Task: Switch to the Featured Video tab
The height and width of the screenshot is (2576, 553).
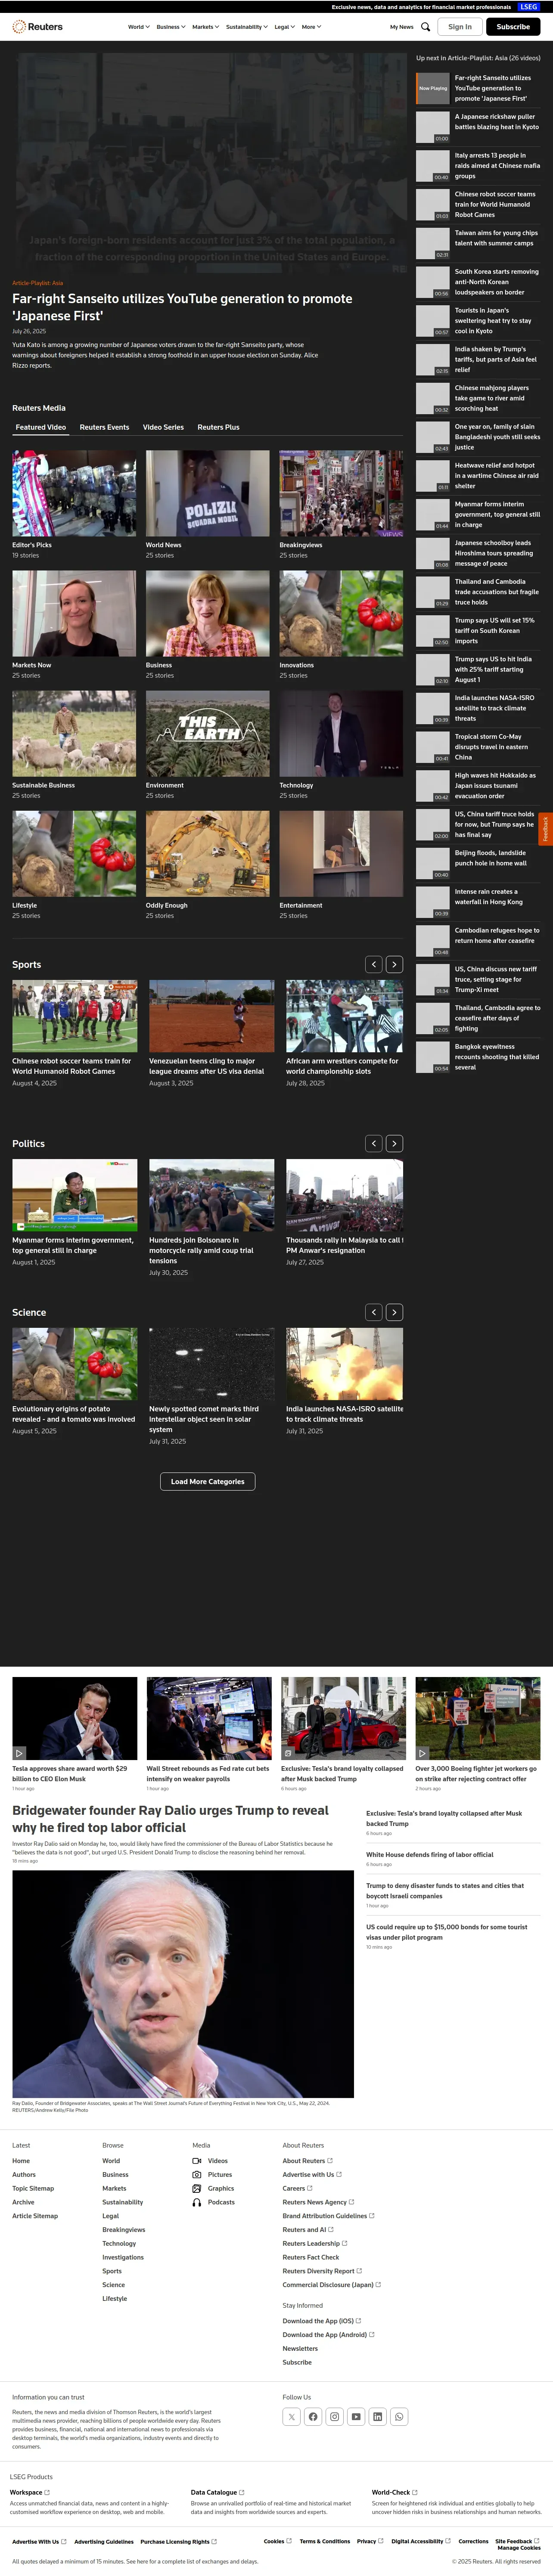Action: click(x=41, y=427)
